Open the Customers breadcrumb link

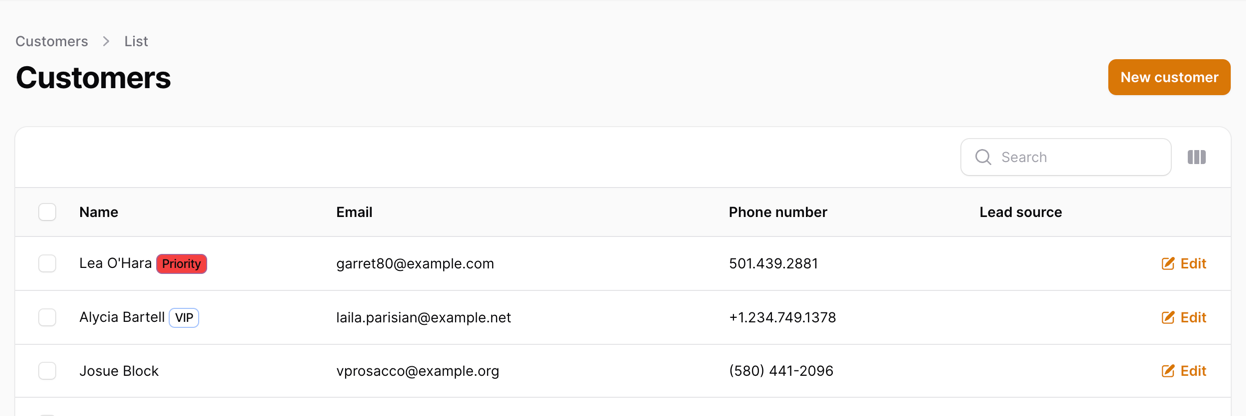(x=52, y=41)
